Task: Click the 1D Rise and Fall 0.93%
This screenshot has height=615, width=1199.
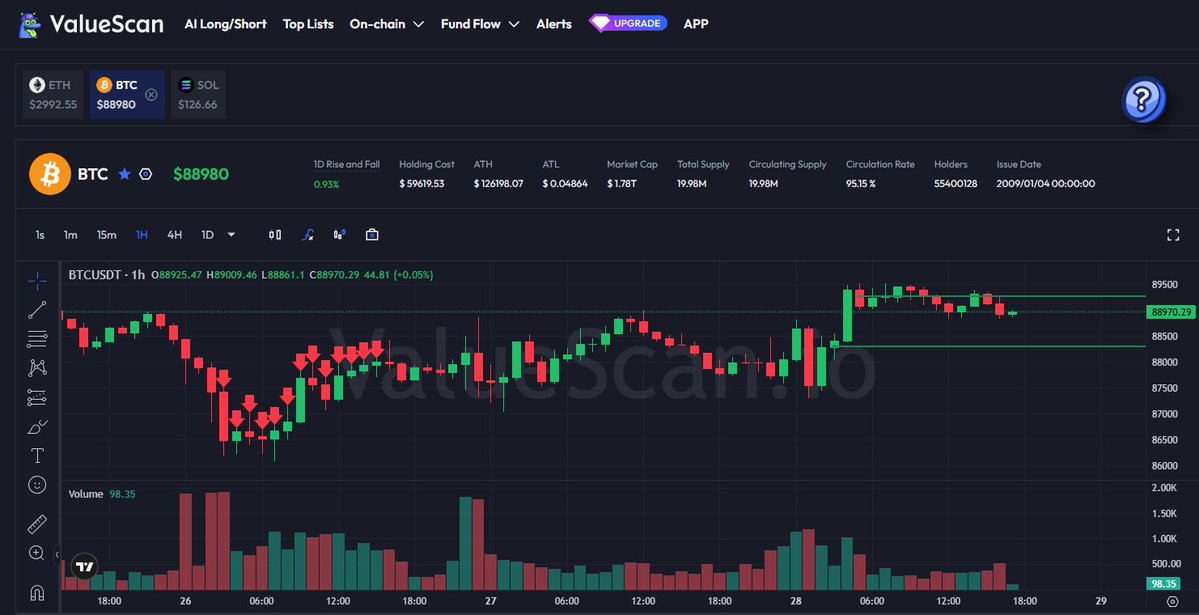Action: [327, 184]
